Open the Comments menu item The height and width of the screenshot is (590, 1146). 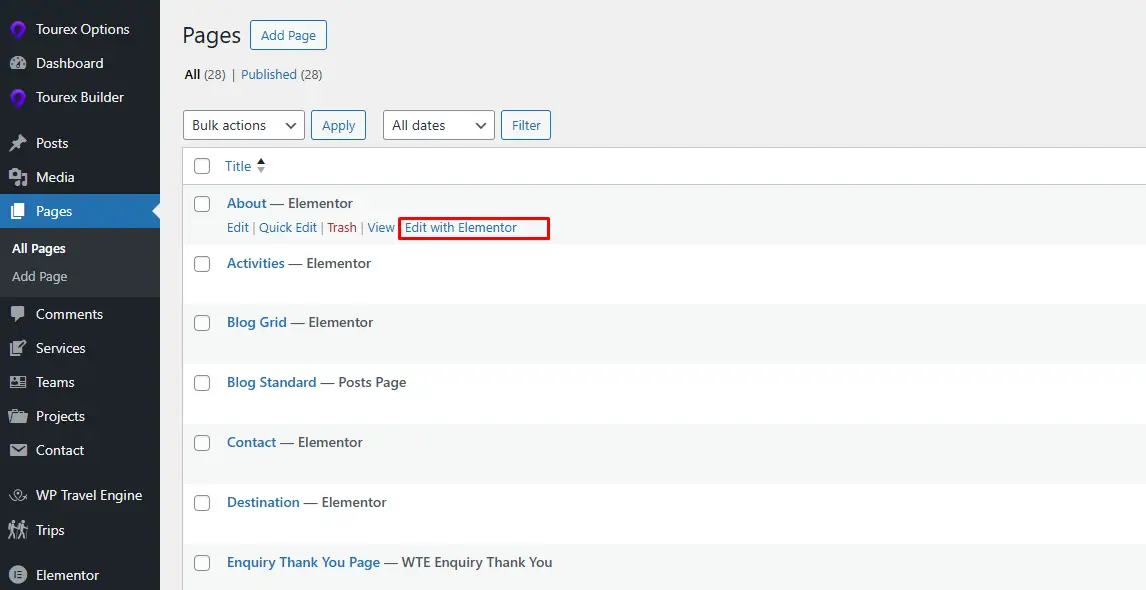point(80,314)
